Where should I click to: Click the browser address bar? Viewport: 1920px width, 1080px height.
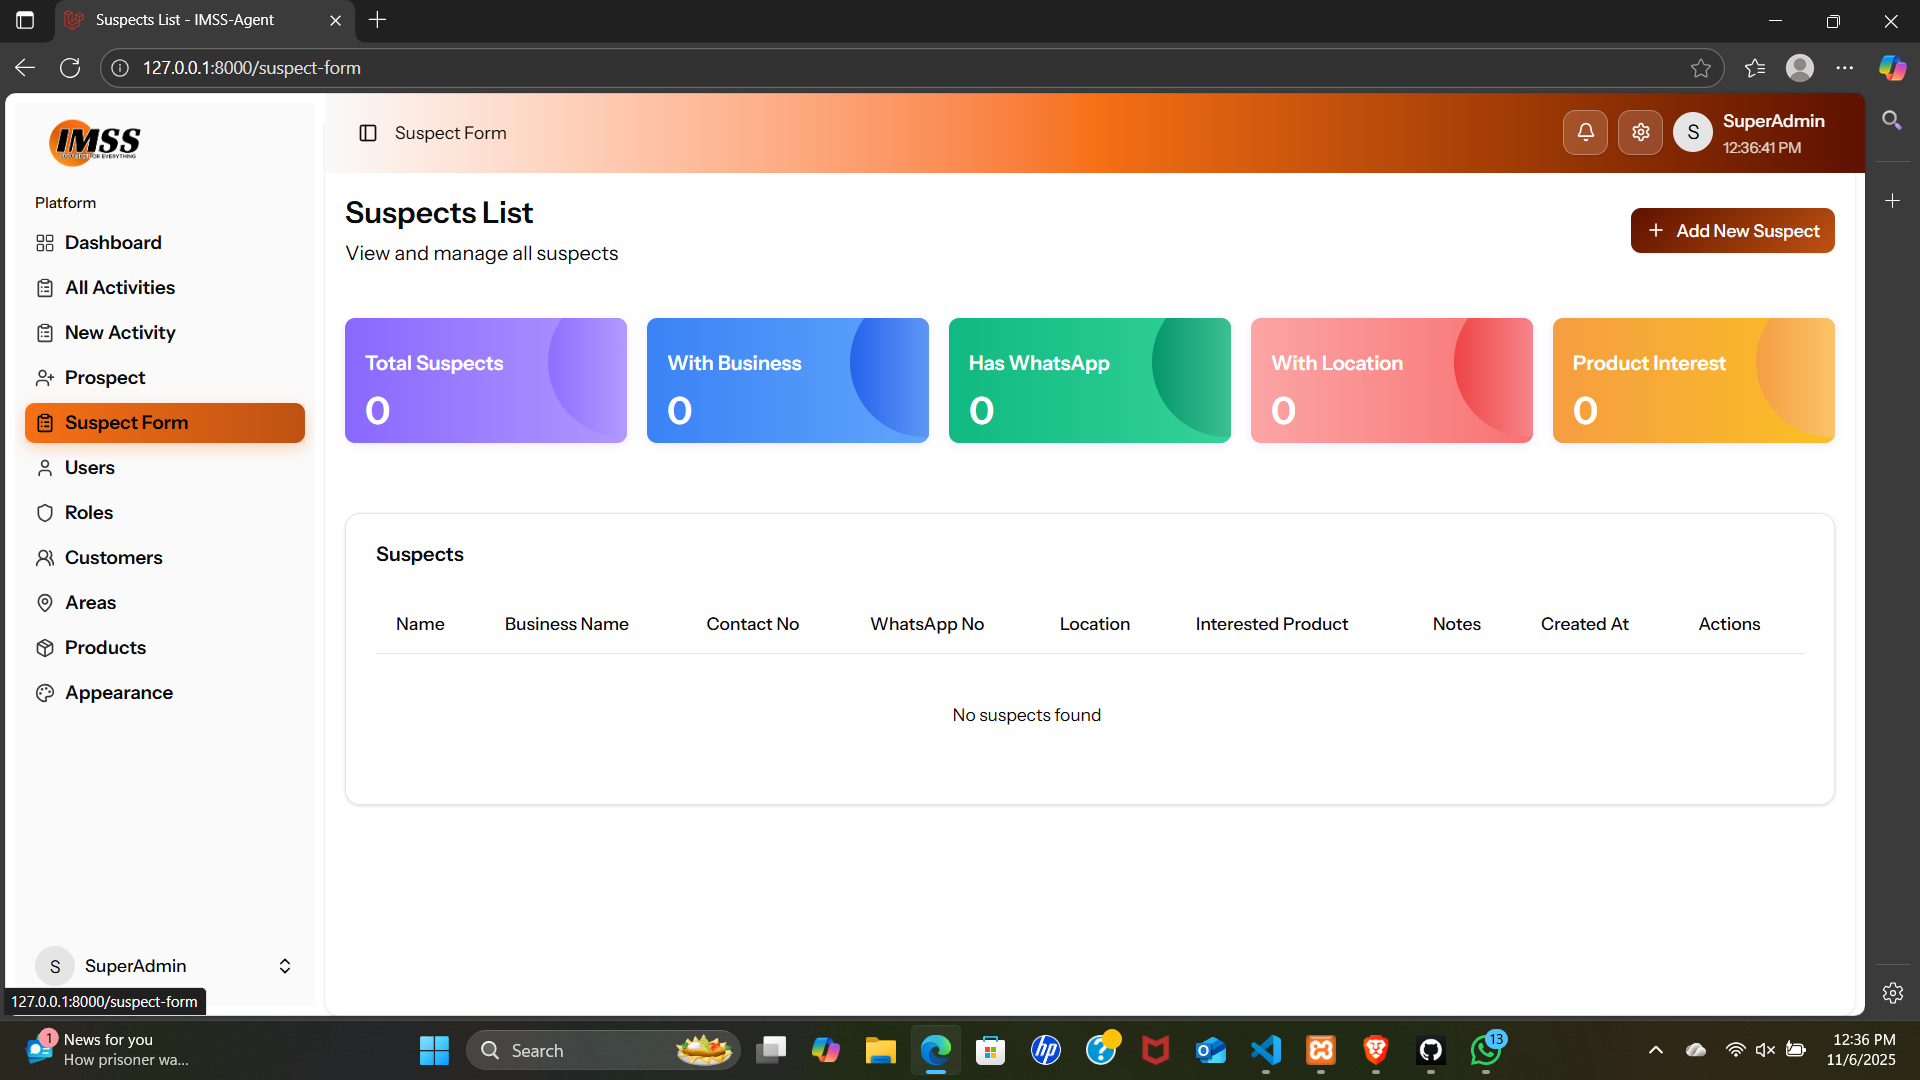[x=900, y=68]
